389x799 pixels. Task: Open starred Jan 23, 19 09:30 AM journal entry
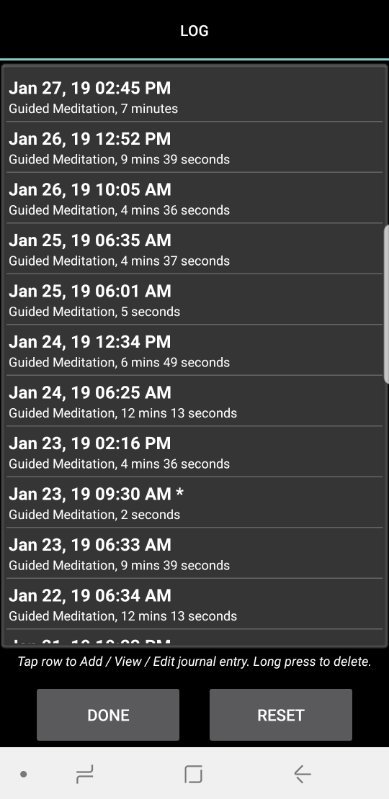(194, 502)
